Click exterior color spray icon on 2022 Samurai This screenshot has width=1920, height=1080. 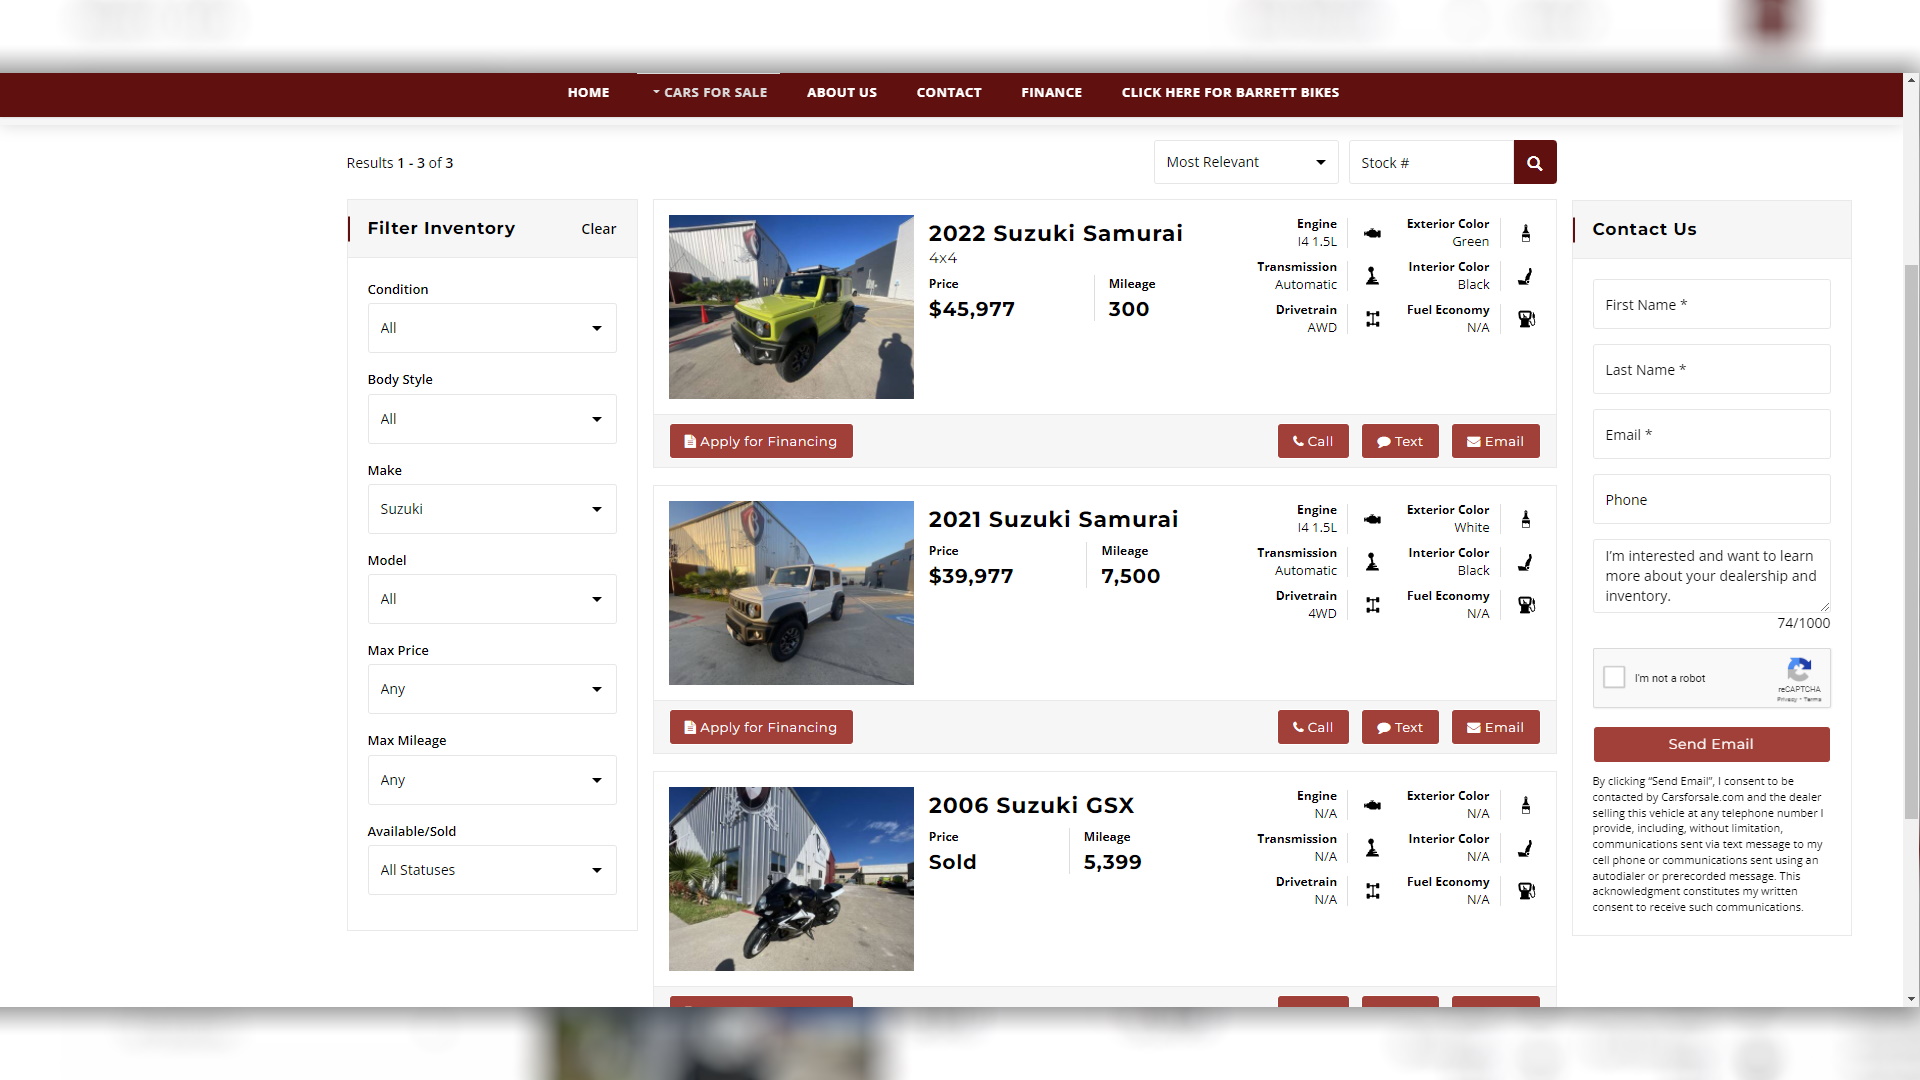pyautogui.click(x=1525, y=233)
